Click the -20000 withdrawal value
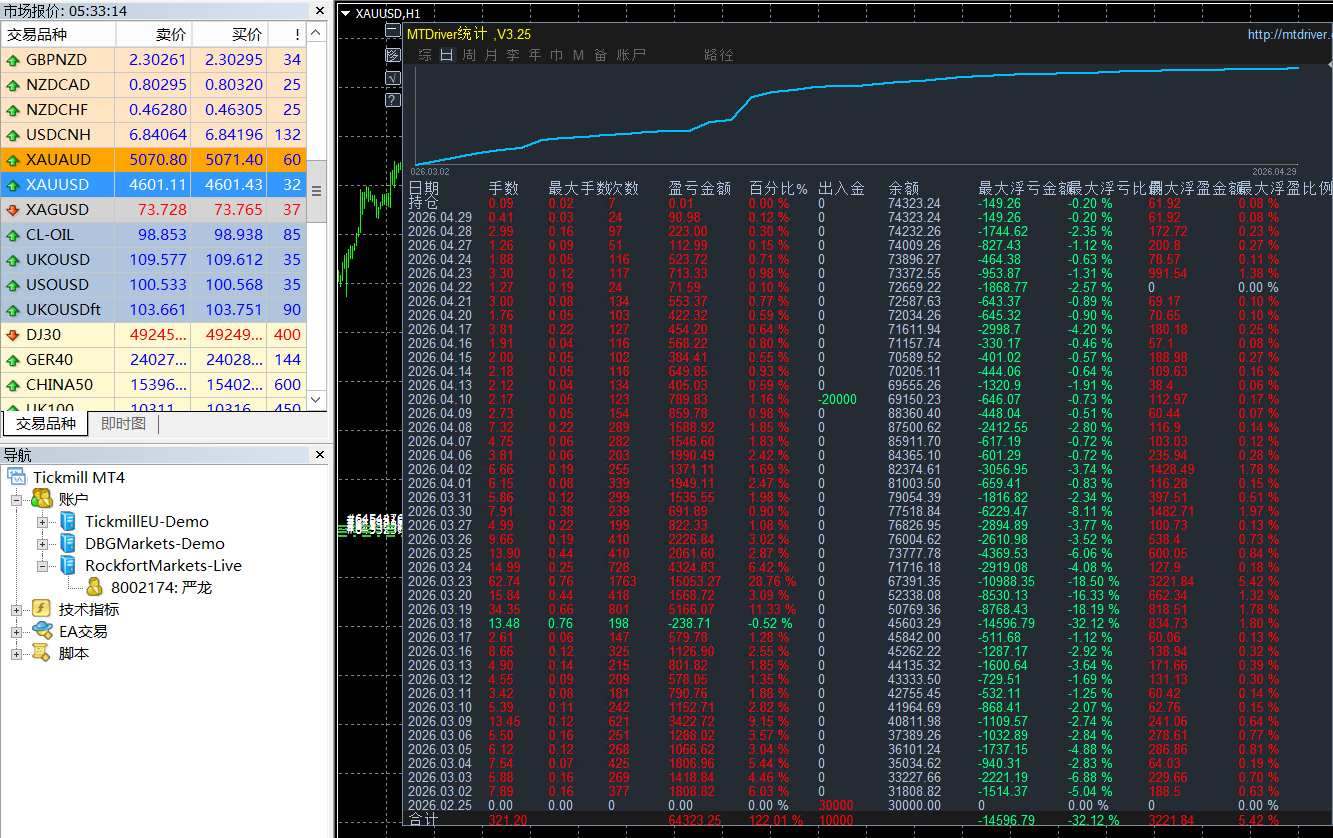Image resolution: width=1333 pixels, height=838 pixels. click(837, 399)
